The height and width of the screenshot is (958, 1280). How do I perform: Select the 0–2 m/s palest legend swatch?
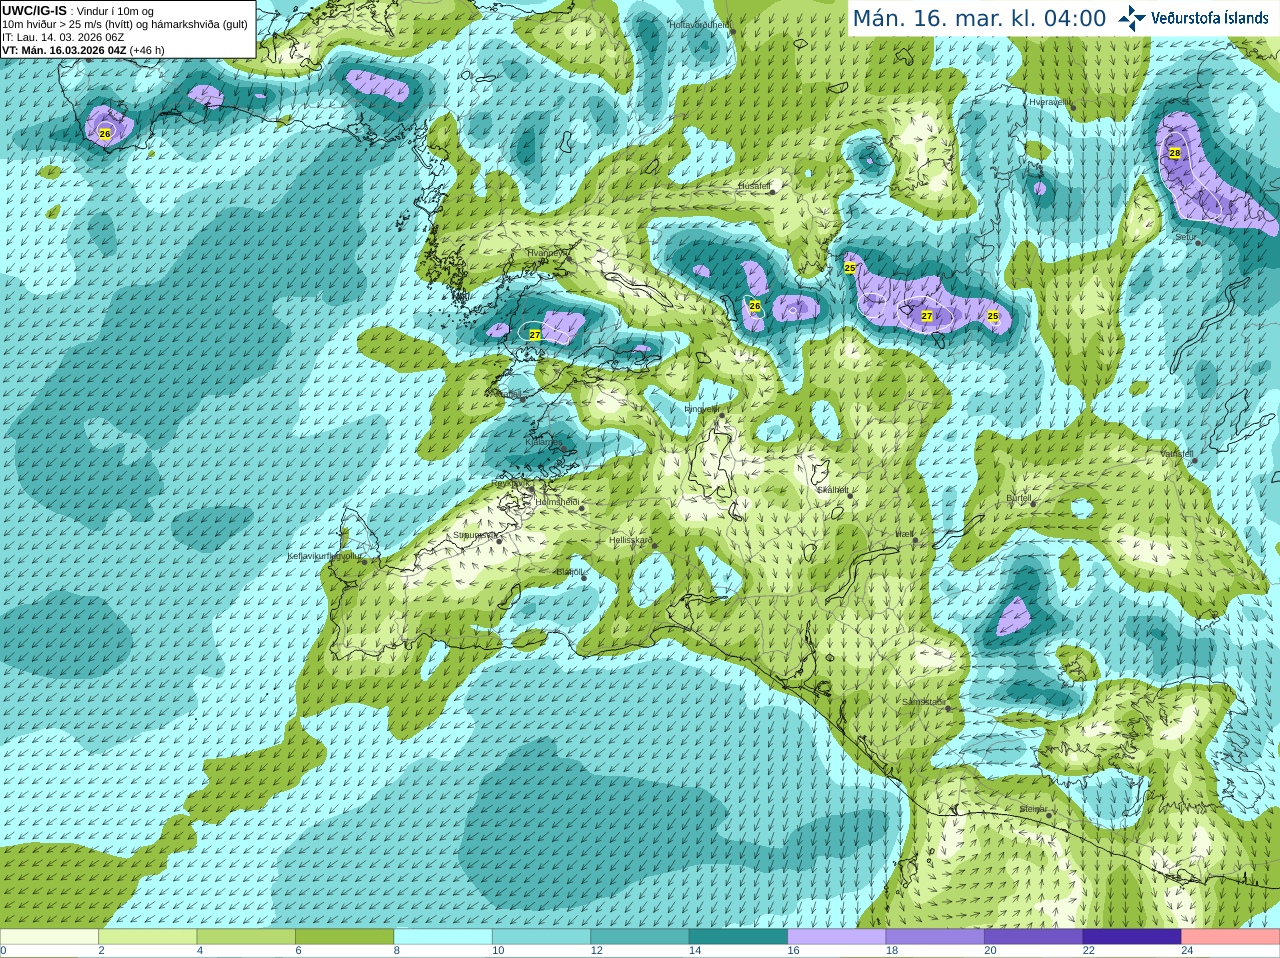pos(49,937)
